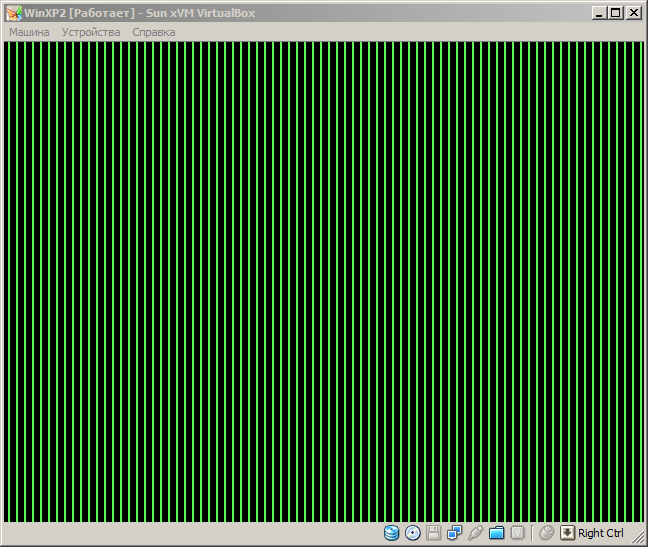The height and width of the screenshot is (547, 648).
Task: Close the WinXP2 VirtualBox window
Action: click(x=634, y=13)
